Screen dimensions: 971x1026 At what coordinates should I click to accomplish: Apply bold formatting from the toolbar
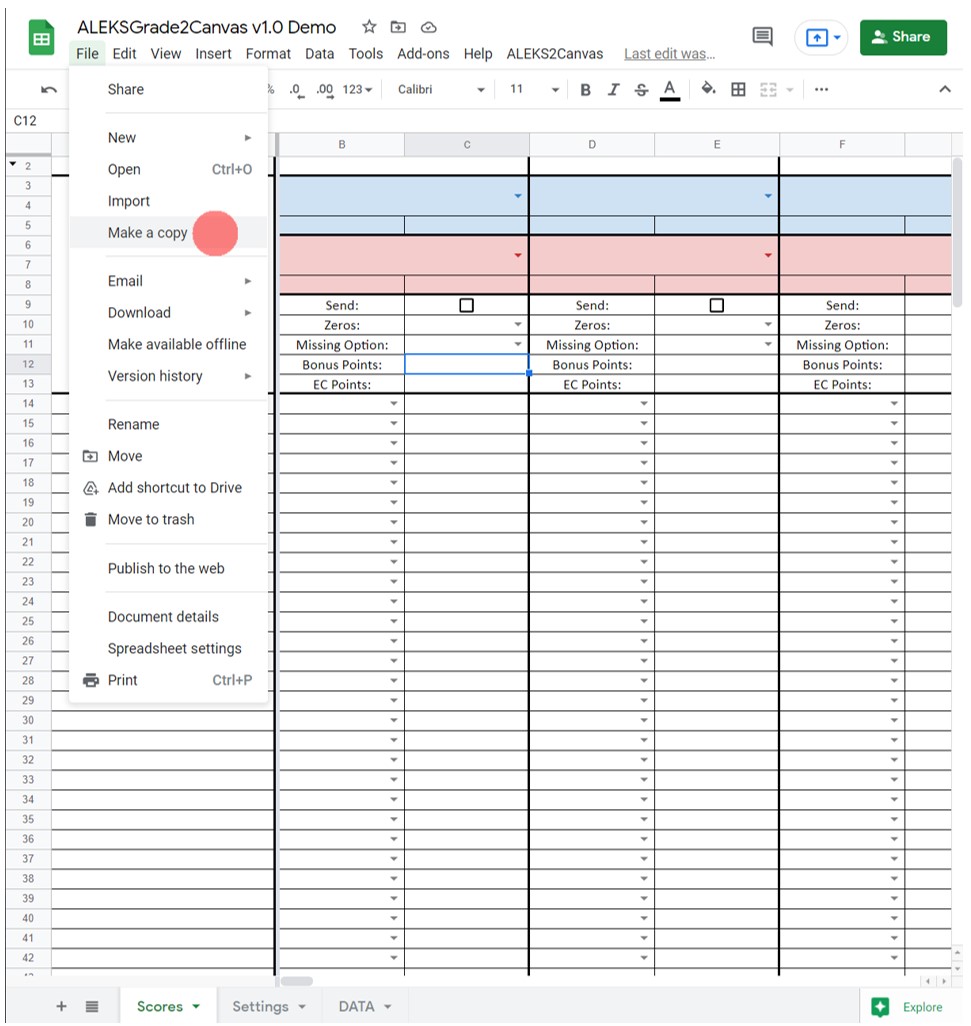click(585, 89)
